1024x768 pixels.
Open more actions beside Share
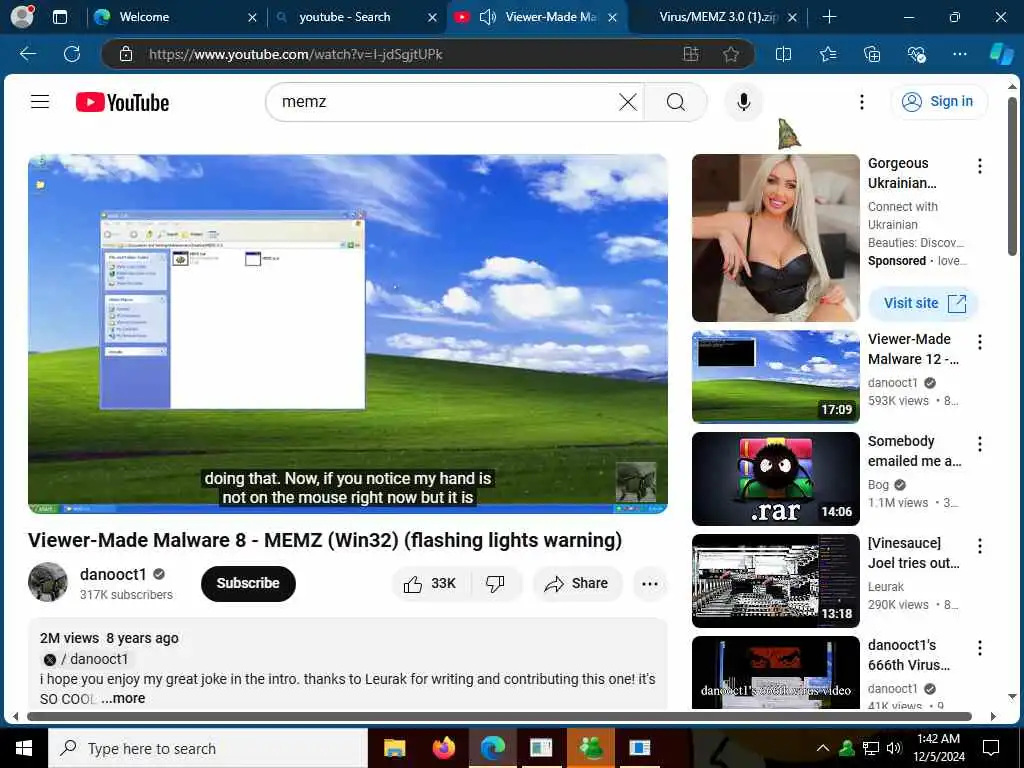650,583
